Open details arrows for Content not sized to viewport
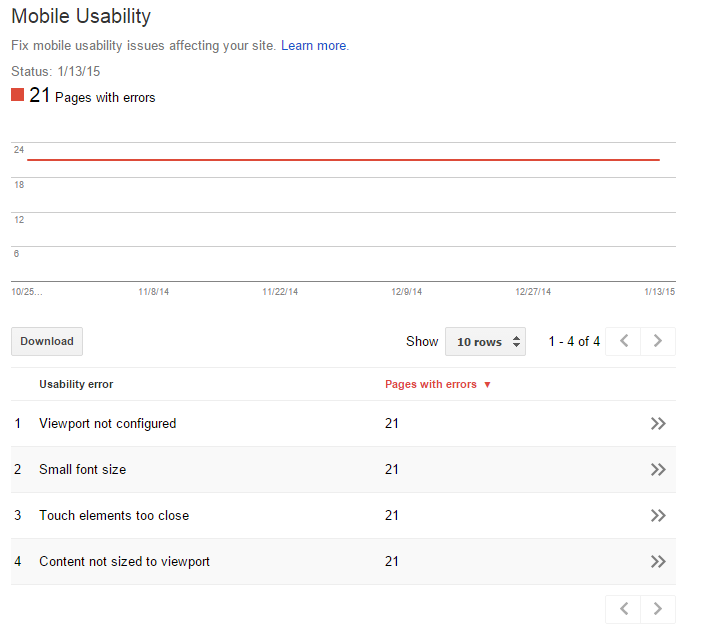704x627 pixels. coord(658,561)
